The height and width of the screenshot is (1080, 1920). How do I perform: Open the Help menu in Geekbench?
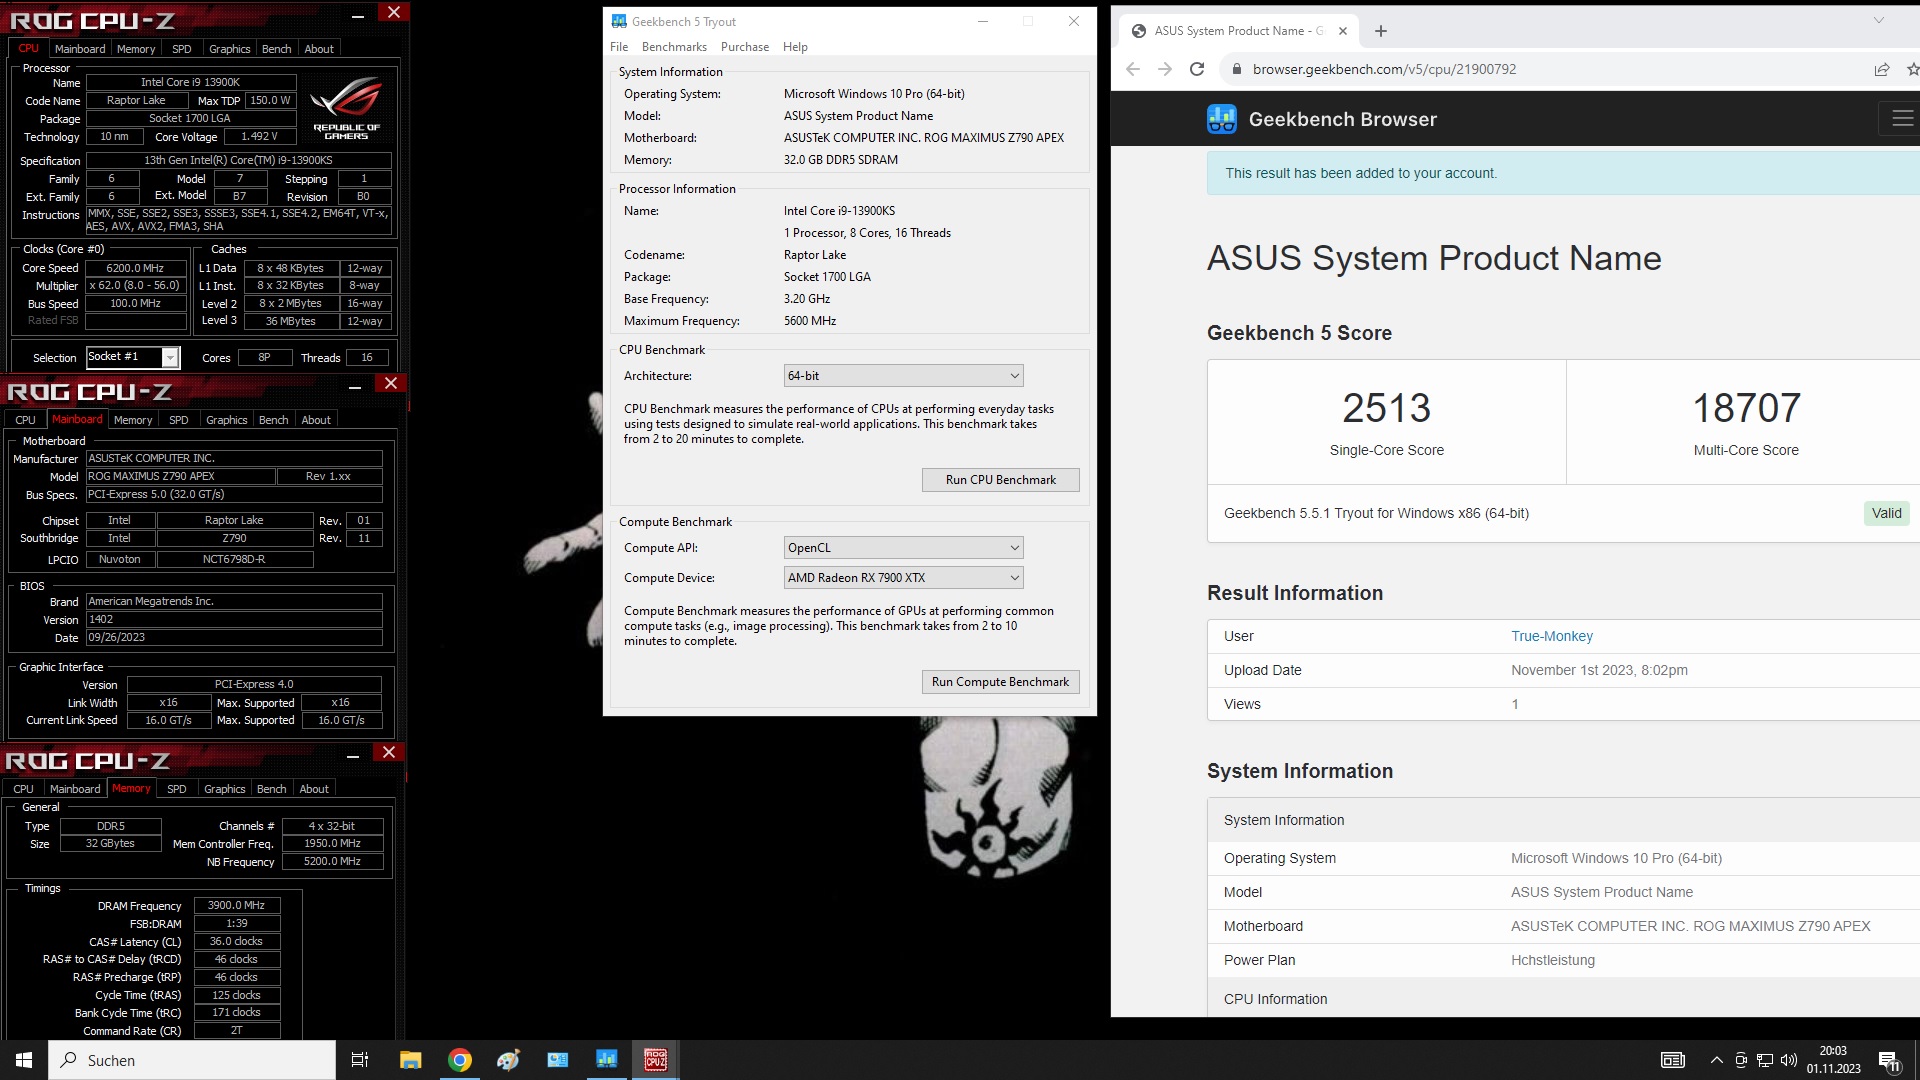click(x=795, y=47)
